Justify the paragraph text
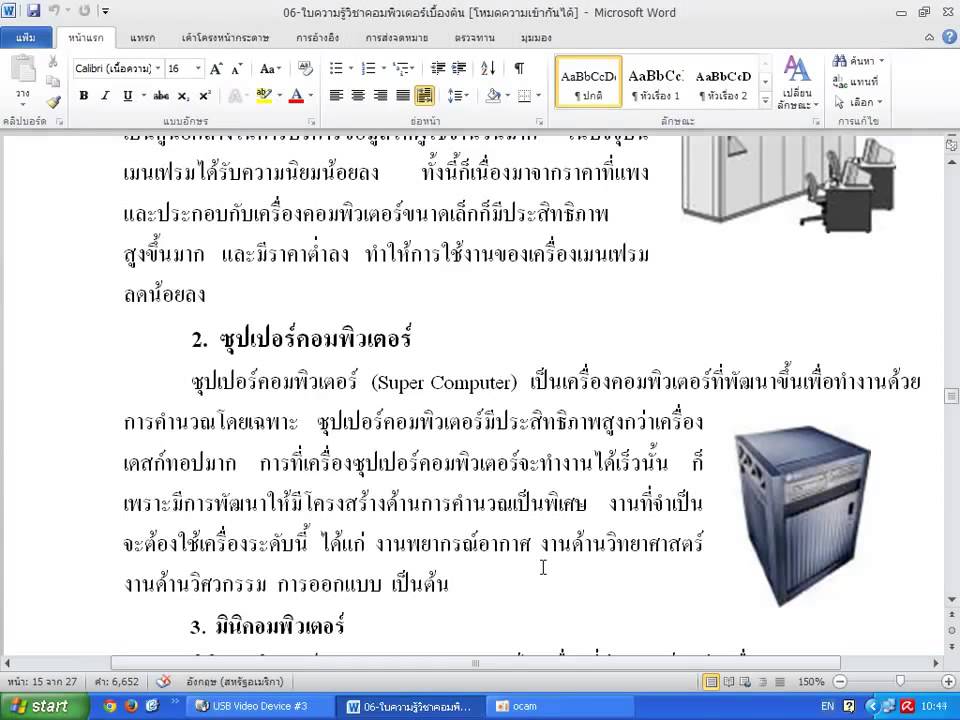 pyautogui.click(x=402, y=96)
